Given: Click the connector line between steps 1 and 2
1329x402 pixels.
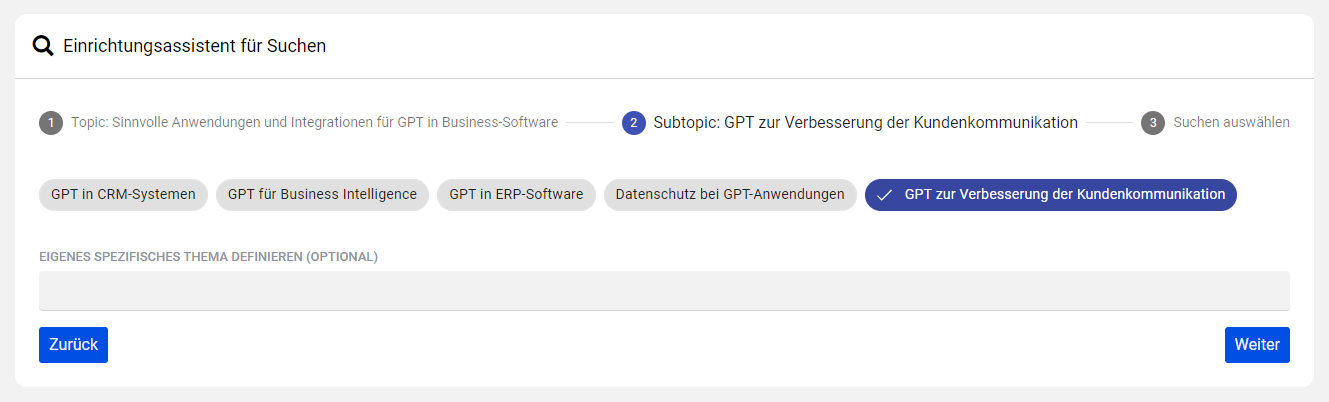Looking at the screenshot, I should coord(590,123).
